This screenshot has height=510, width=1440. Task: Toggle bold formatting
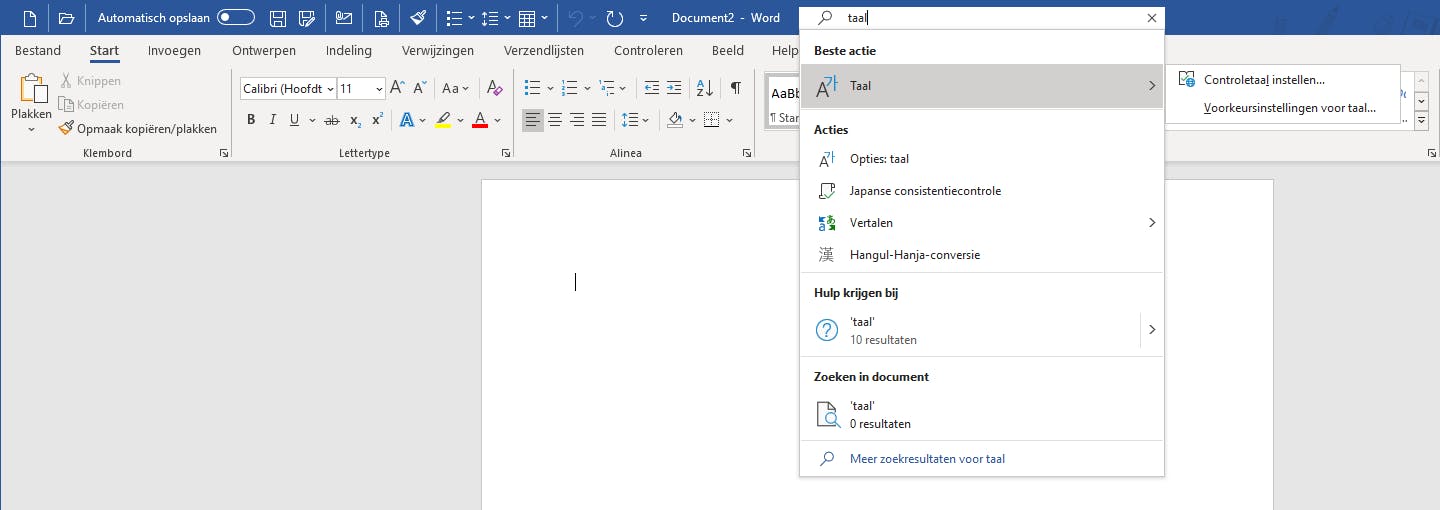(251, 120)
